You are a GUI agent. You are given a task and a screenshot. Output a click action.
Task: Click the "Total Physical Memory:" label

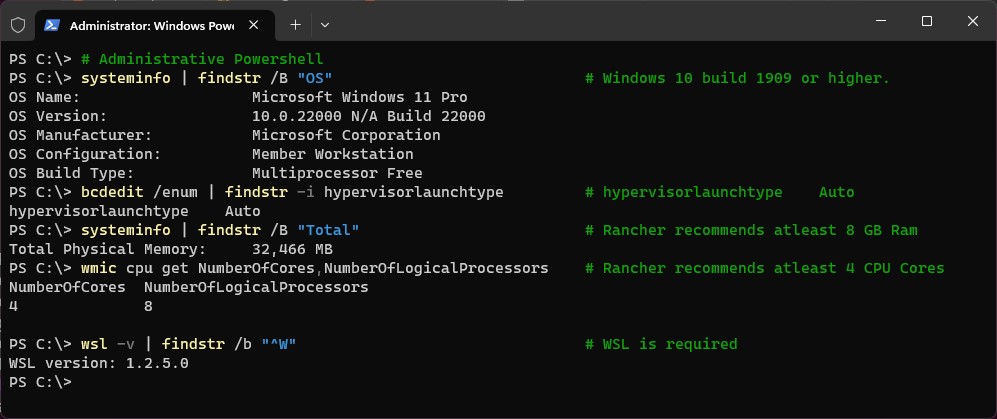(x=107, y=249)
